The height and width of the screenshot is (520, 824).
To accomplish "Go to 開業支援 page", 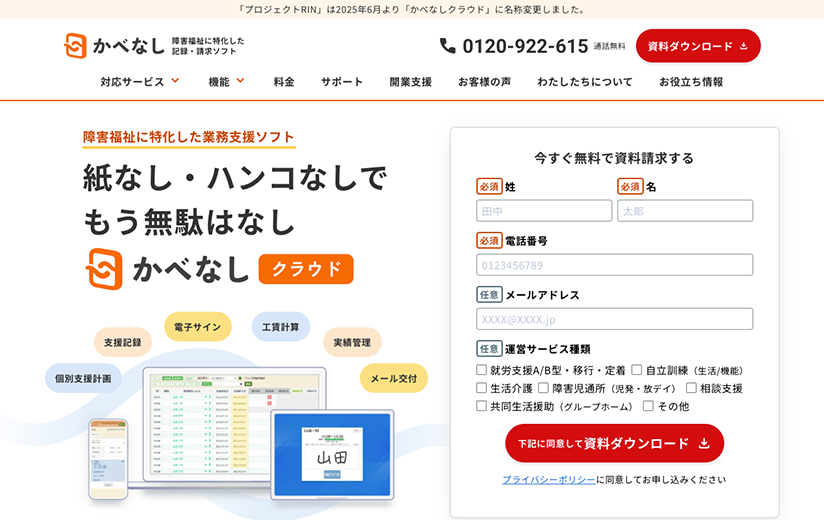I will point(410,82).
